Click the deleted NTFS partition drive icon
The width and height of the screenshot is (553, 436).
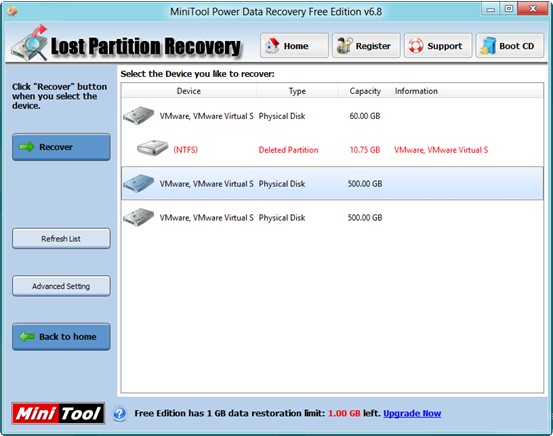point(152,148)
